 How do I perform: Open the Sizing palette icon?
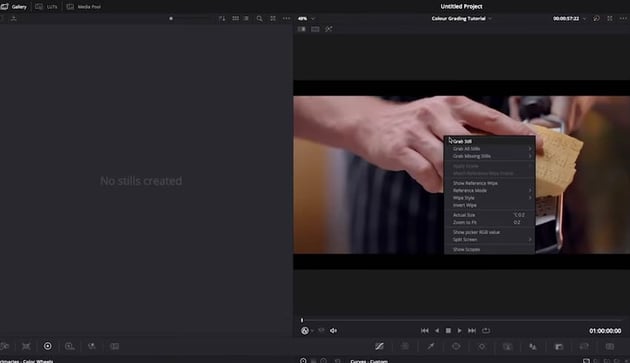coord(584,346)
